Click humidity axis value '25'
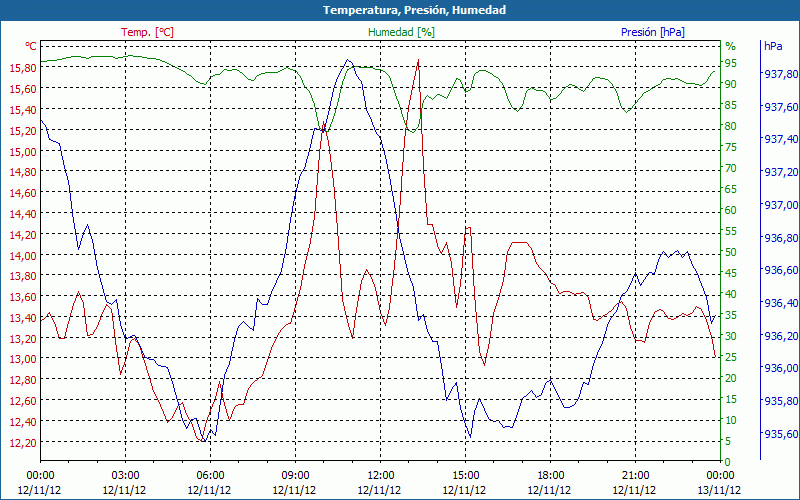The image size is (800, 500). click(x=731, y=357)
